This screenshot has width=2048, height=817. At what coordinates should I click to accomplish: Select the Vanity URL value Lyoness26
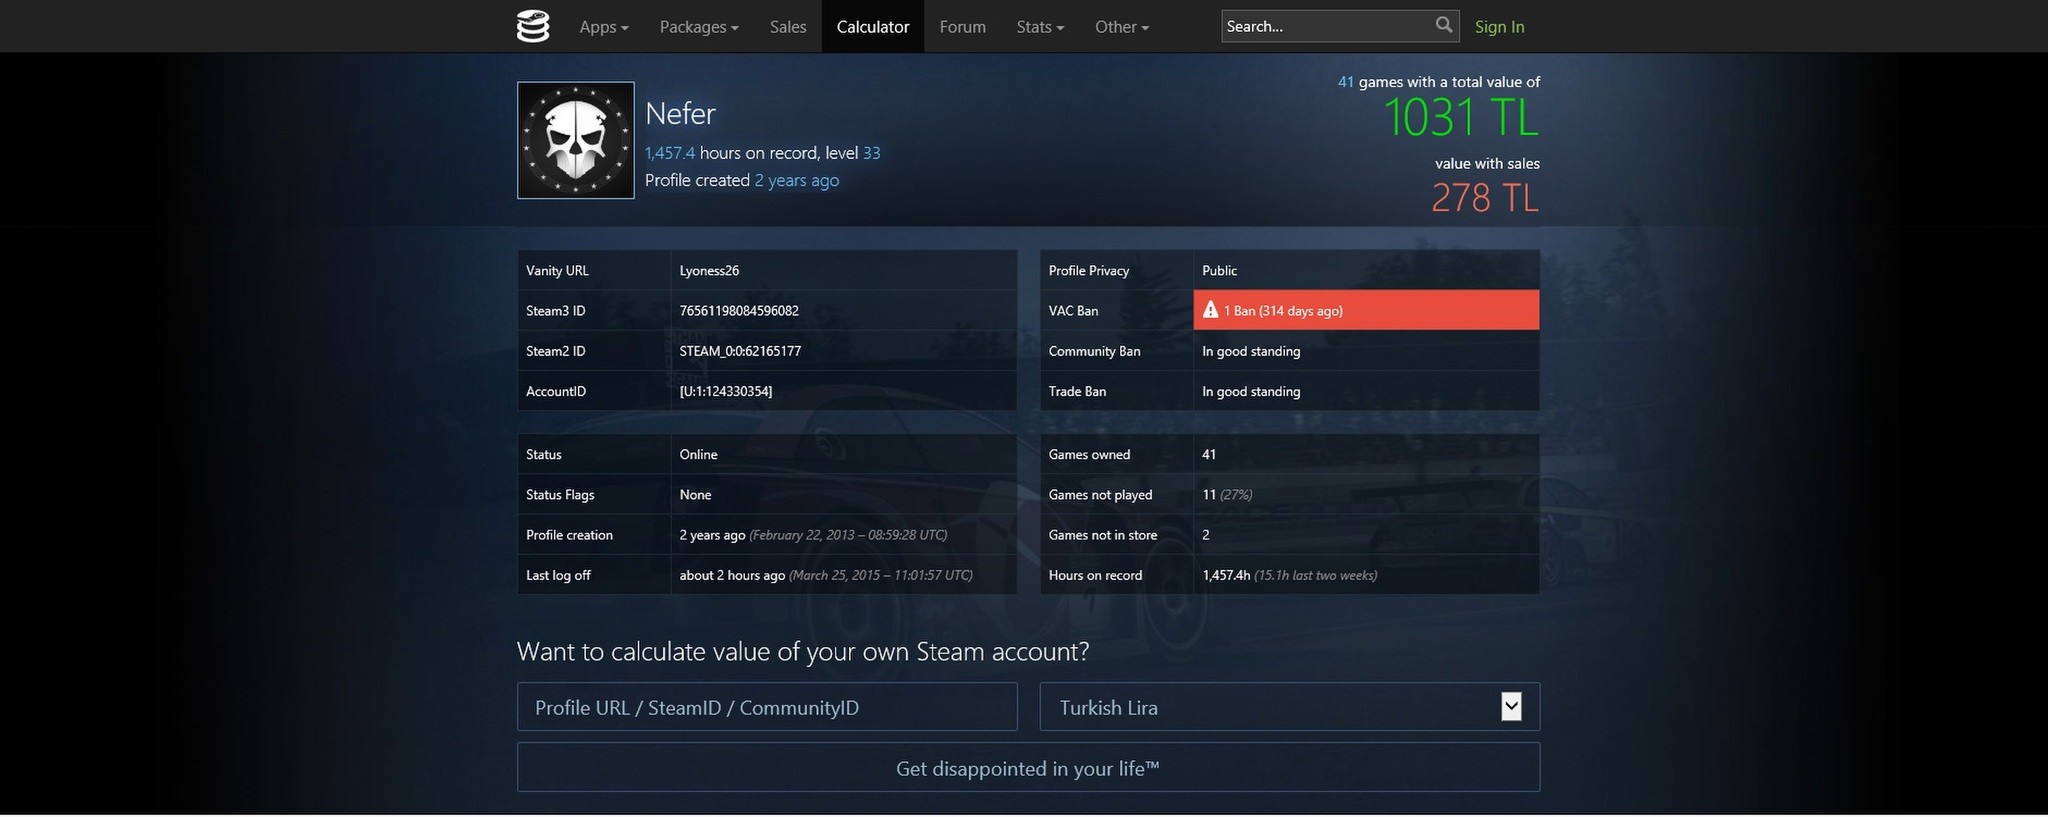(709, 270)
